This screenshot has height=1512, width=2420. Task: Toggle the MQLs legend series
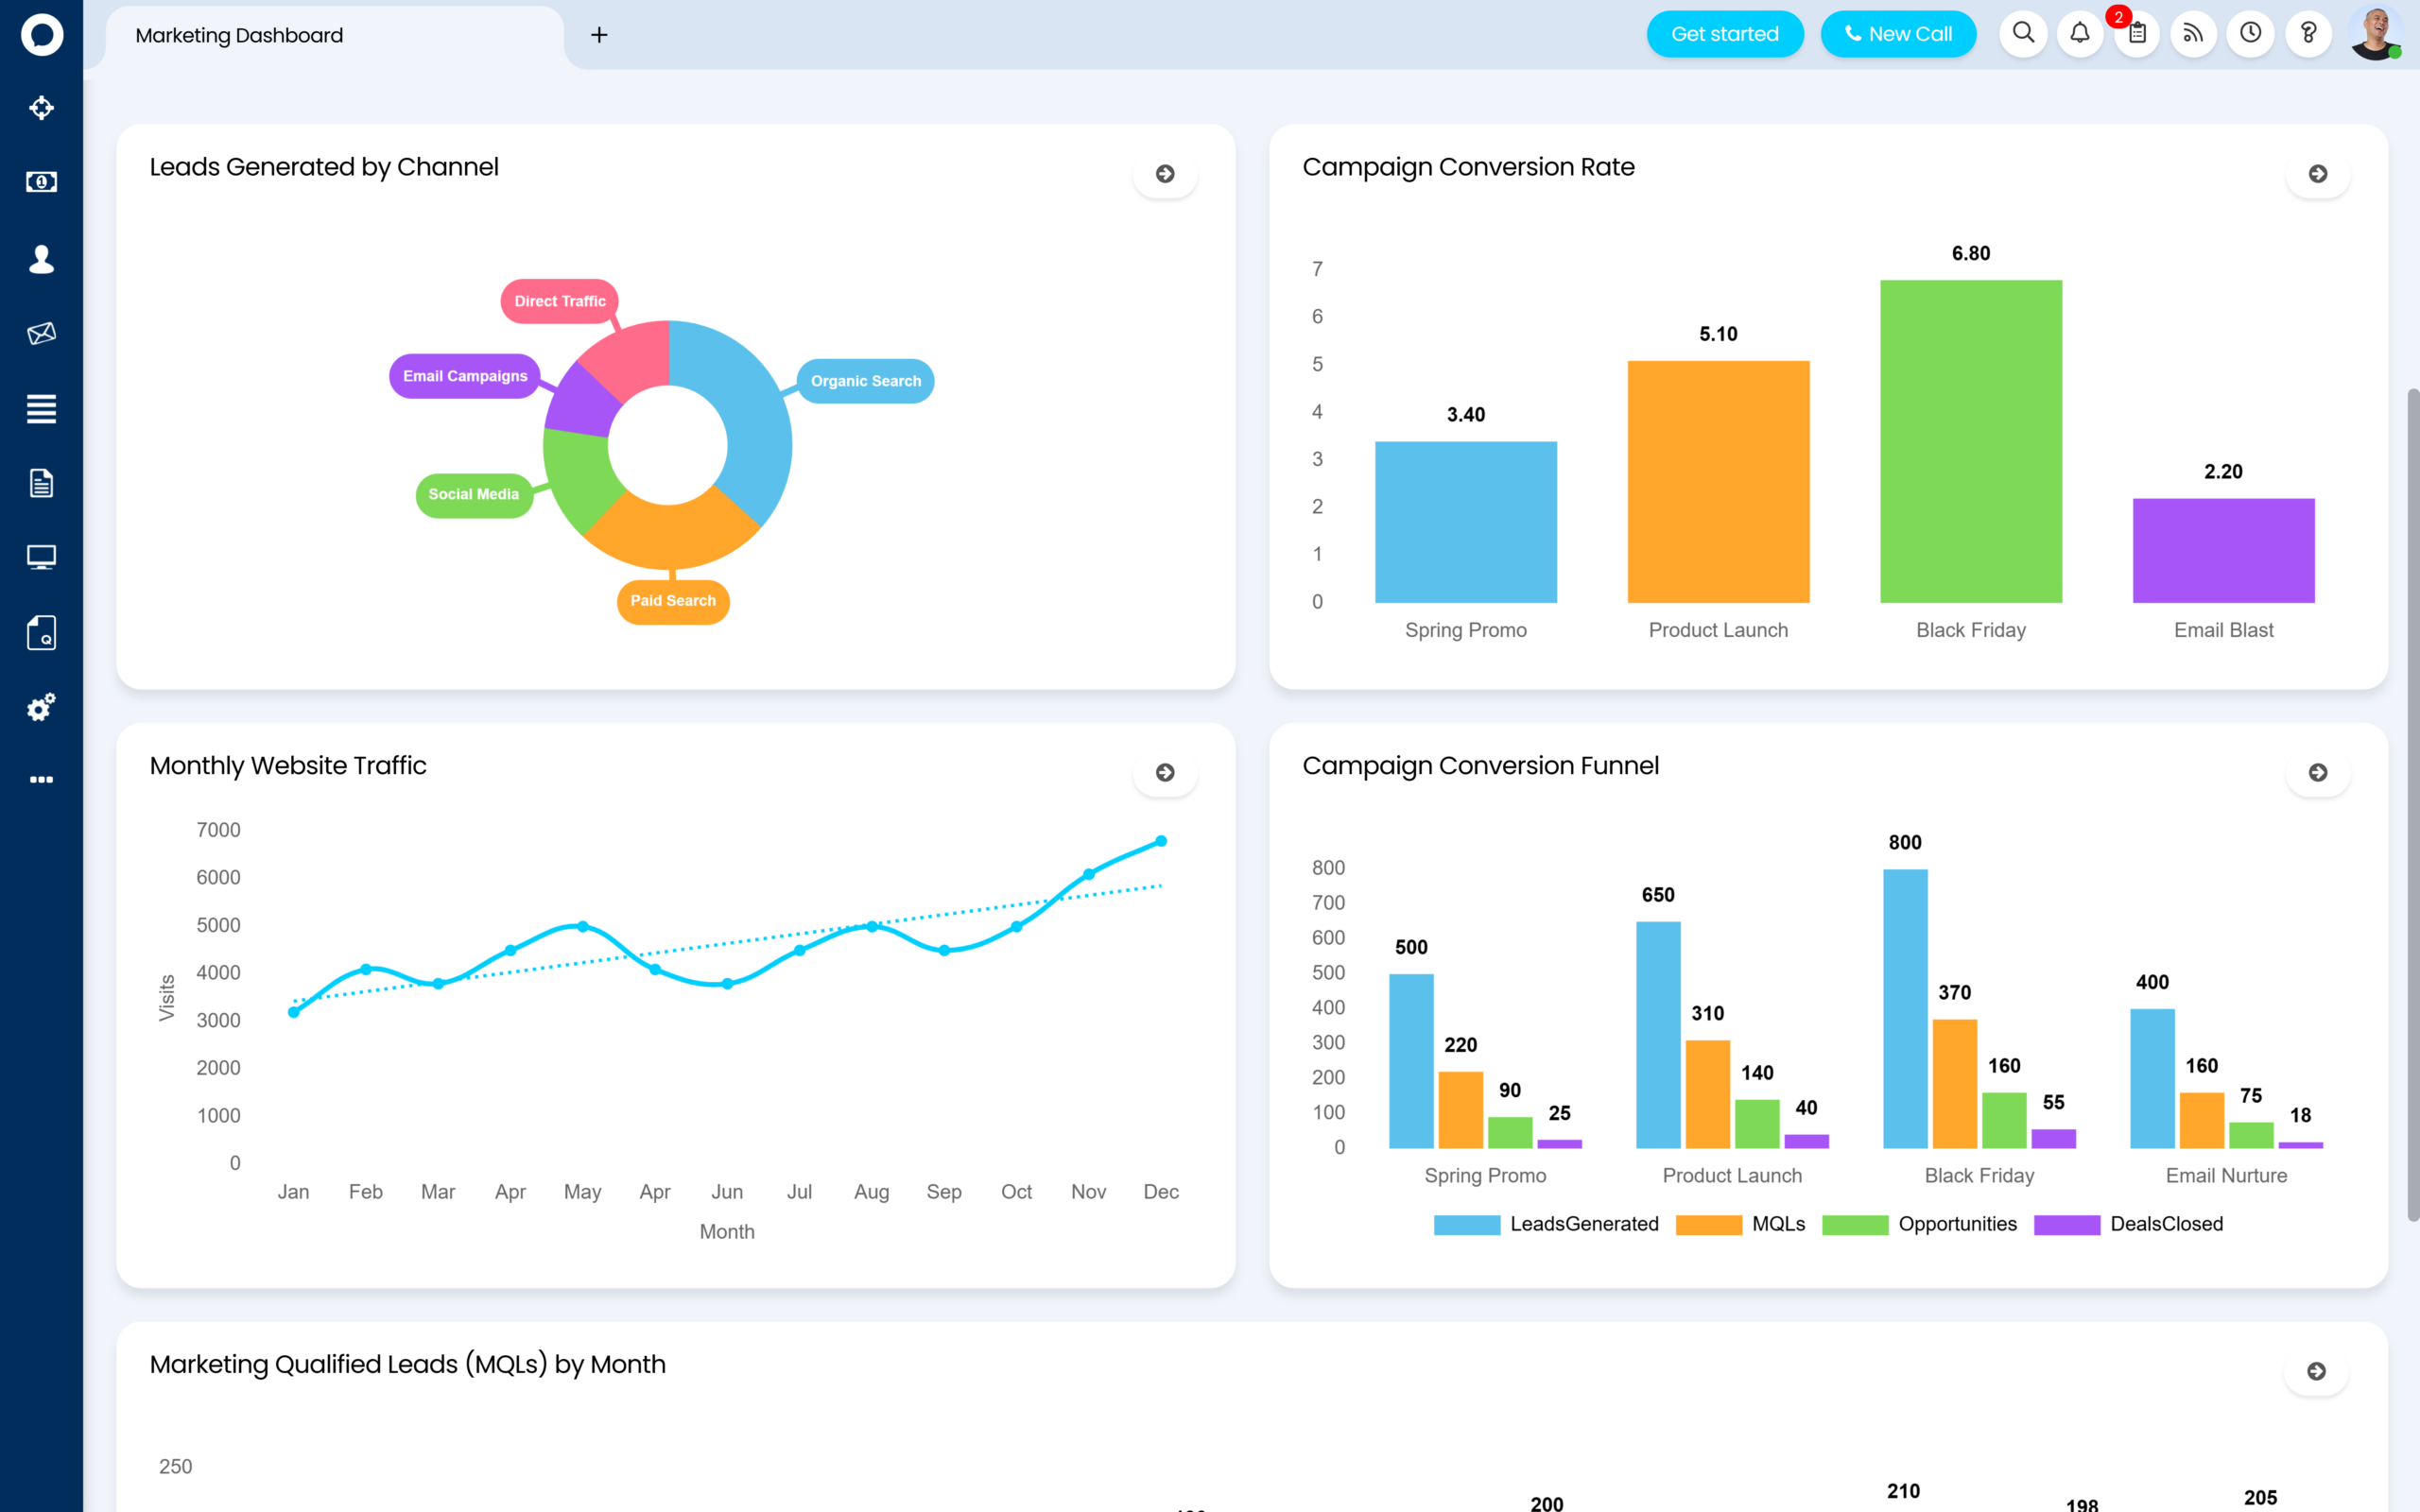pos(1740,1224)
